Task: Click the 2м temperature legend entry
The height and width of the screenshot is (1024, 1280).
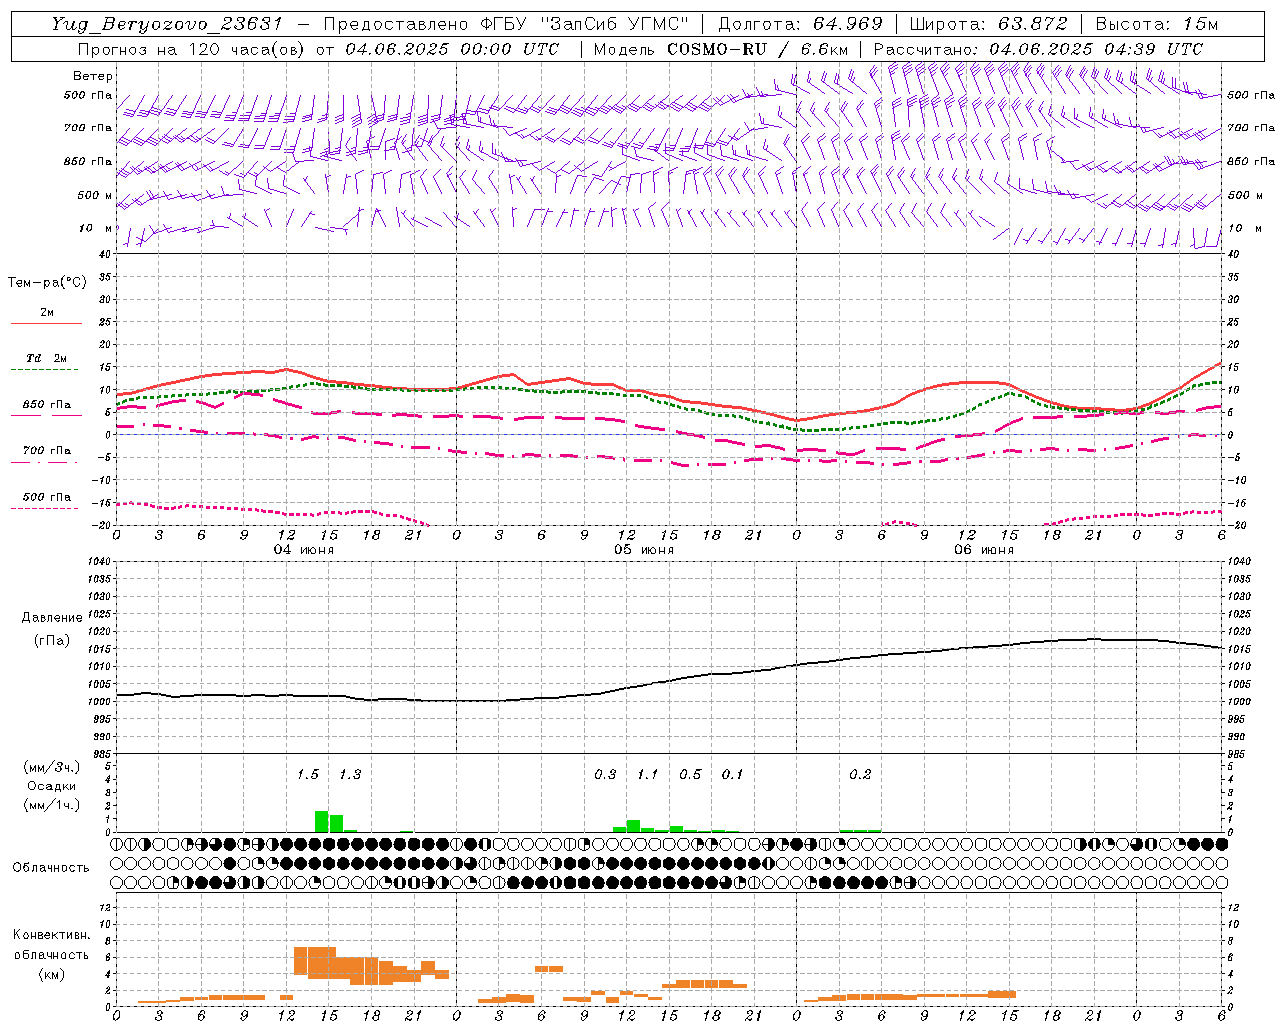Action: pos(47,313)
